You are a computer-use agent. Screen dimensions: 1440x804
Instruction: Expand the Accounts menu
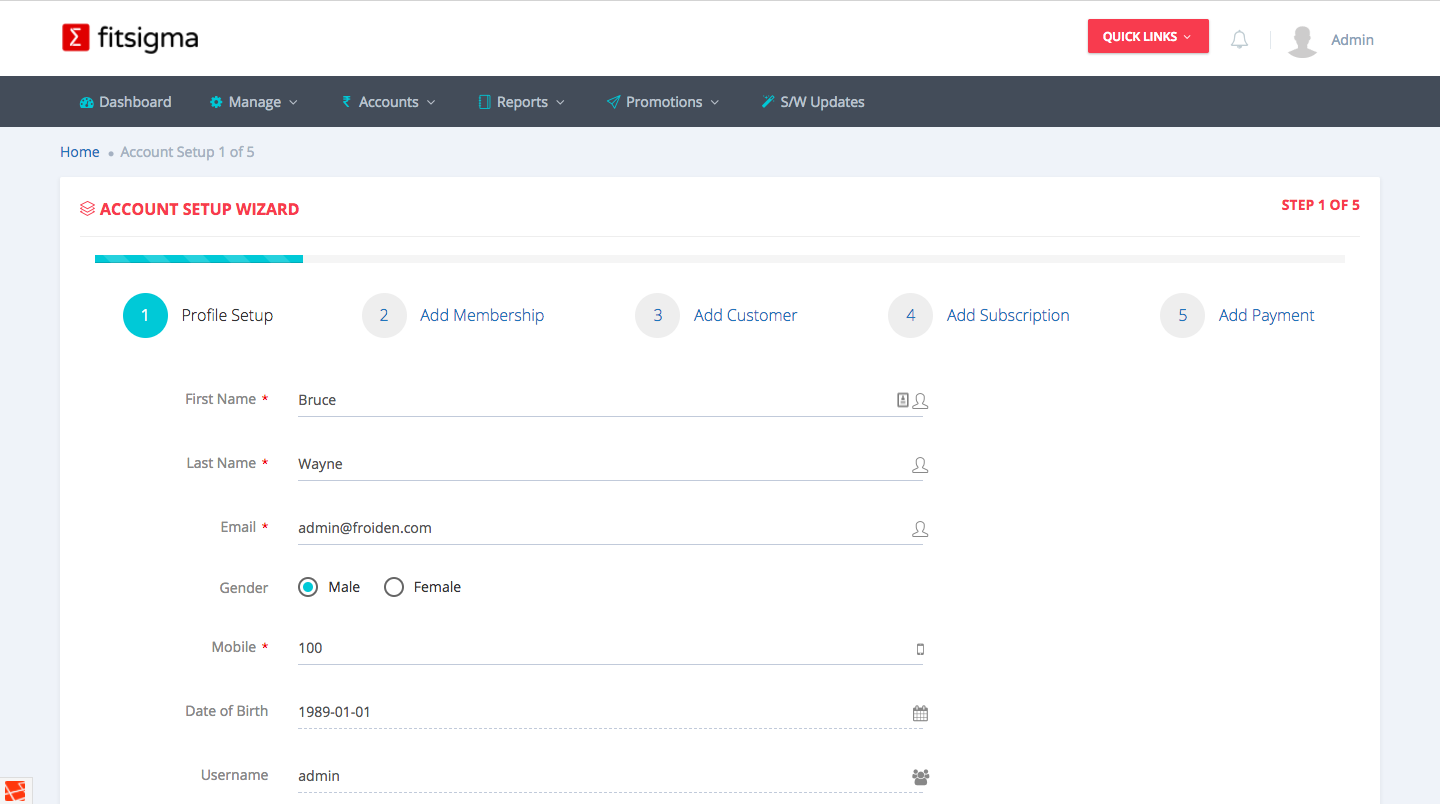389,102
